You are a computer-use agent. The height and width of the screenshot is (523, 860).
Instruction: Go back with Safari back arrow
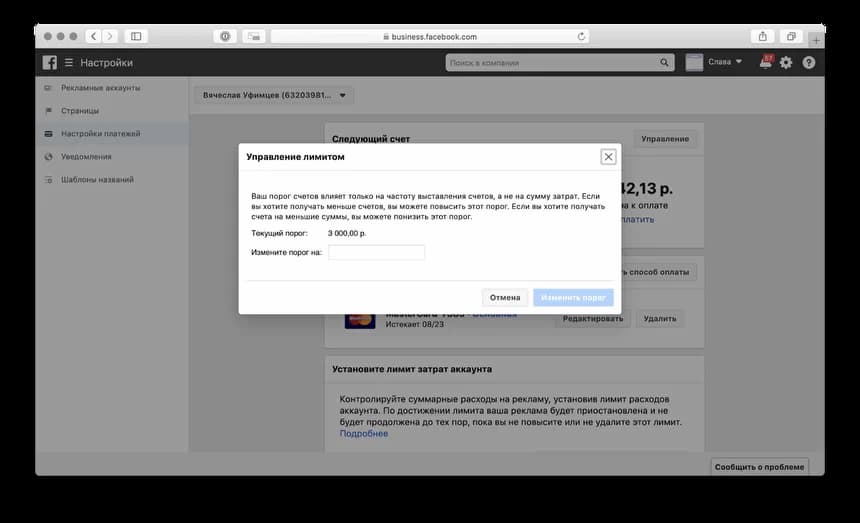click(94, 36)
